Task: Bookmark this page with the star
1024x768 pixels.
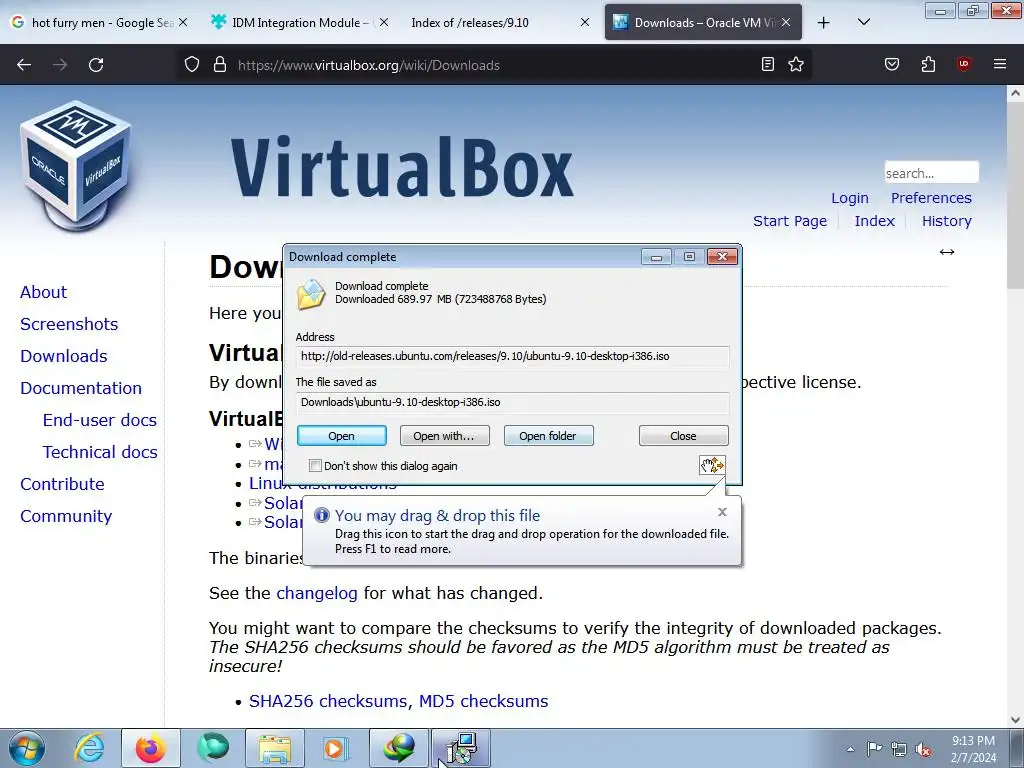Action: pyautogui.click(x=796, y=64)
